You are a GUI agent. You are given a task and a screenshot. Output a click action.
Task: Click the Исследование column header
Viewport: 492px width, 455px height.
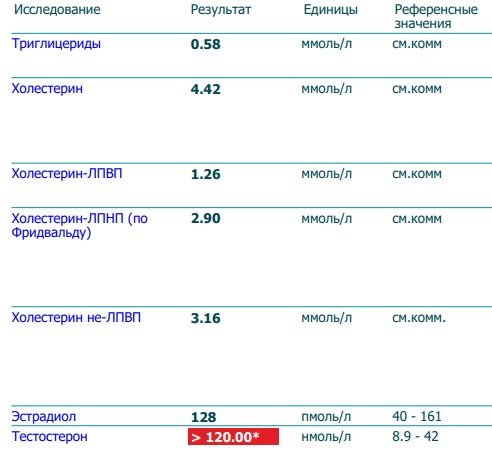pyautogui.click(x=57, y=9)
